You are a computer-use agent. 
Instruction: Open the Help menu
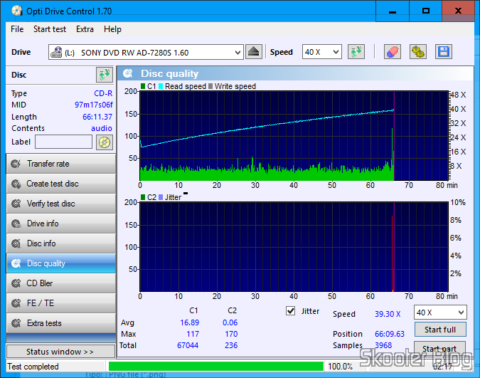pos(112,29)
